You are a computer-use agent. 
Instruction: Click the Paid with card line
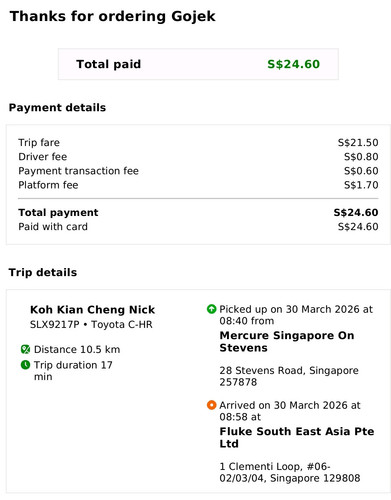click(x=198, y=227)
